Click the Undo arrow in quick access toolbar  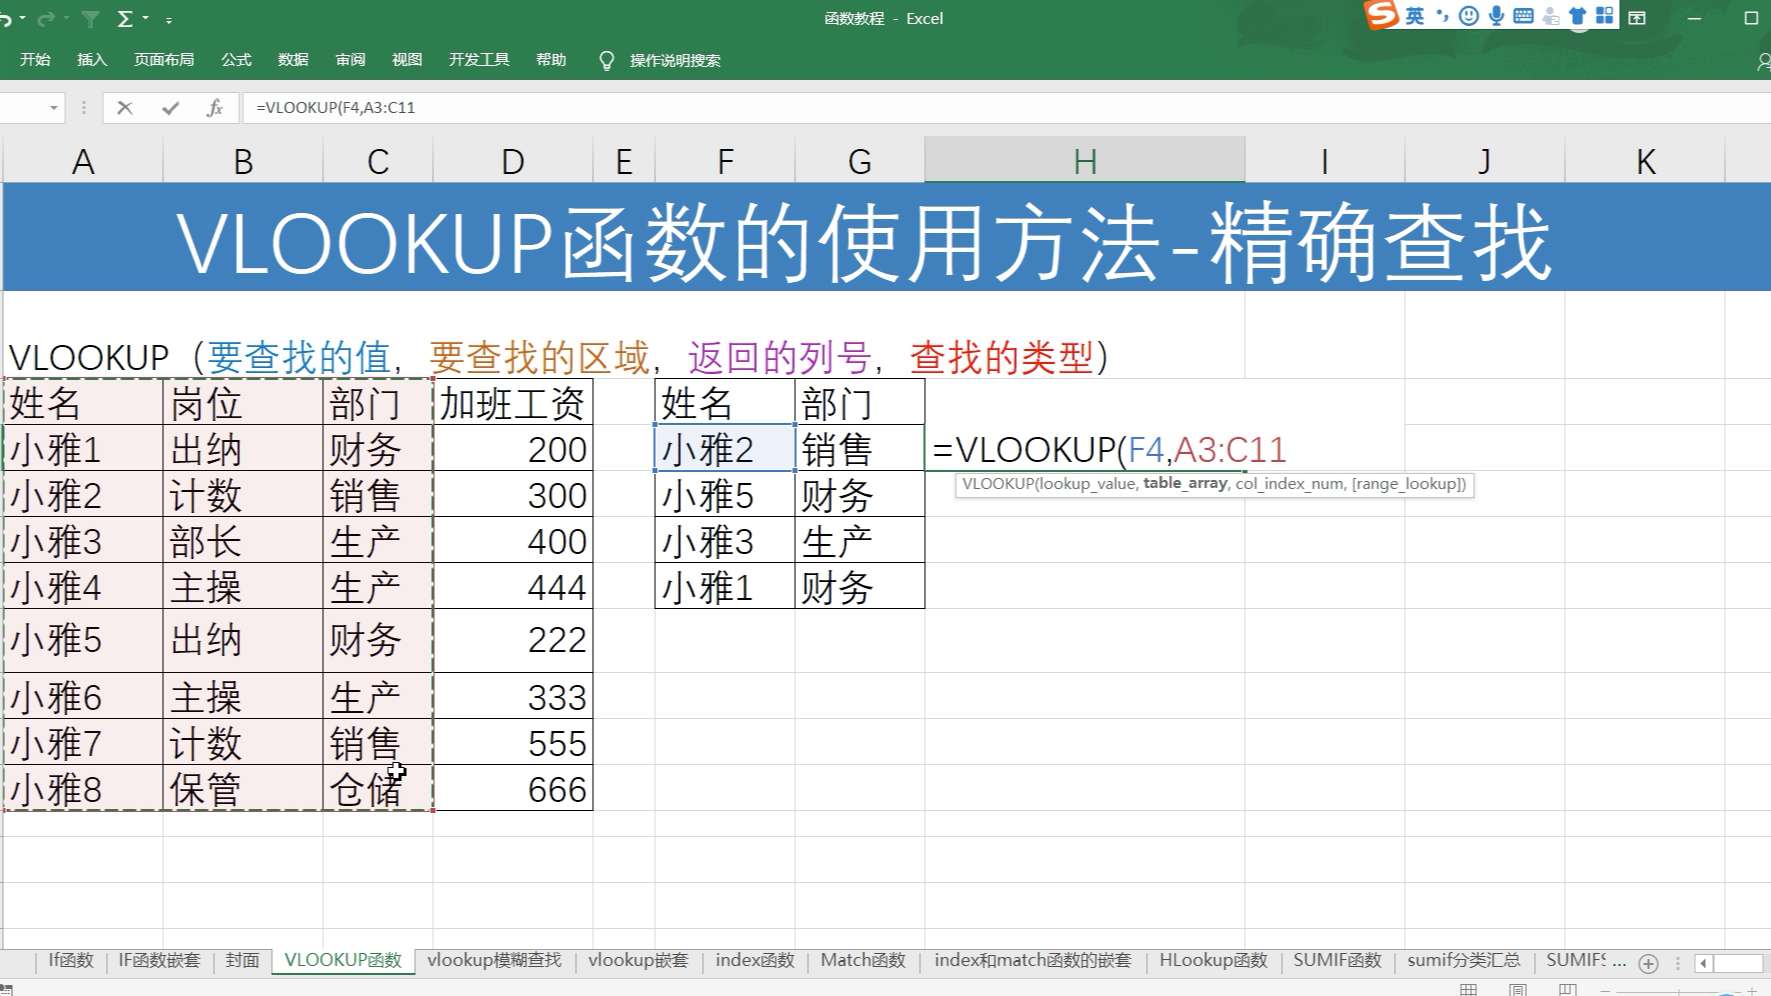pyautogui.click(x=5, y=19)
